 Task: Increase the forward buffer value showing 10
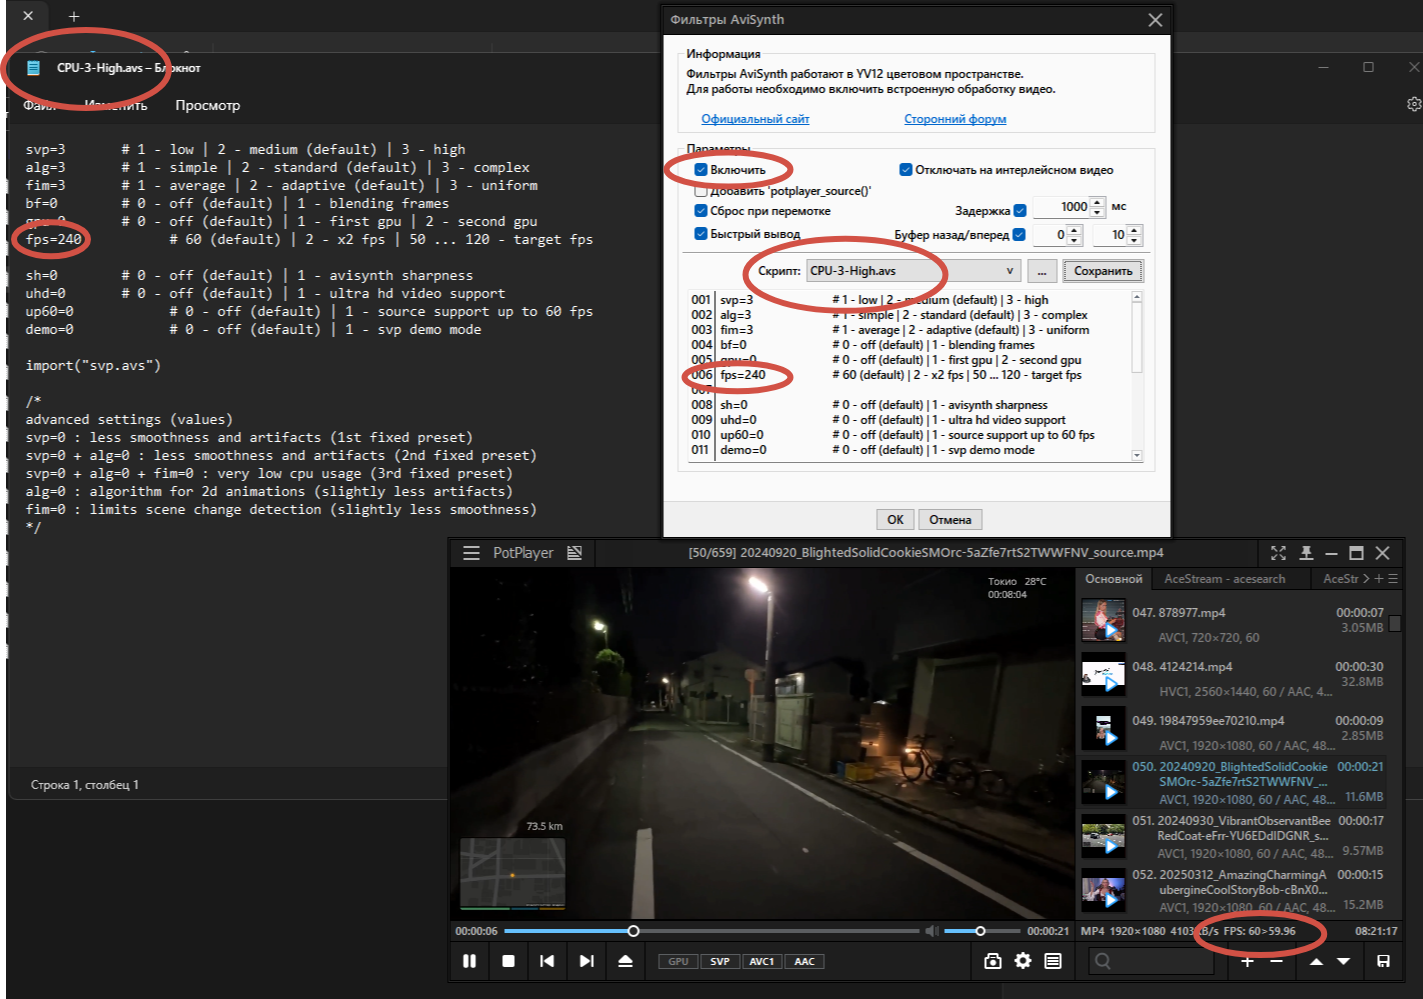(x=1134, y=230)
